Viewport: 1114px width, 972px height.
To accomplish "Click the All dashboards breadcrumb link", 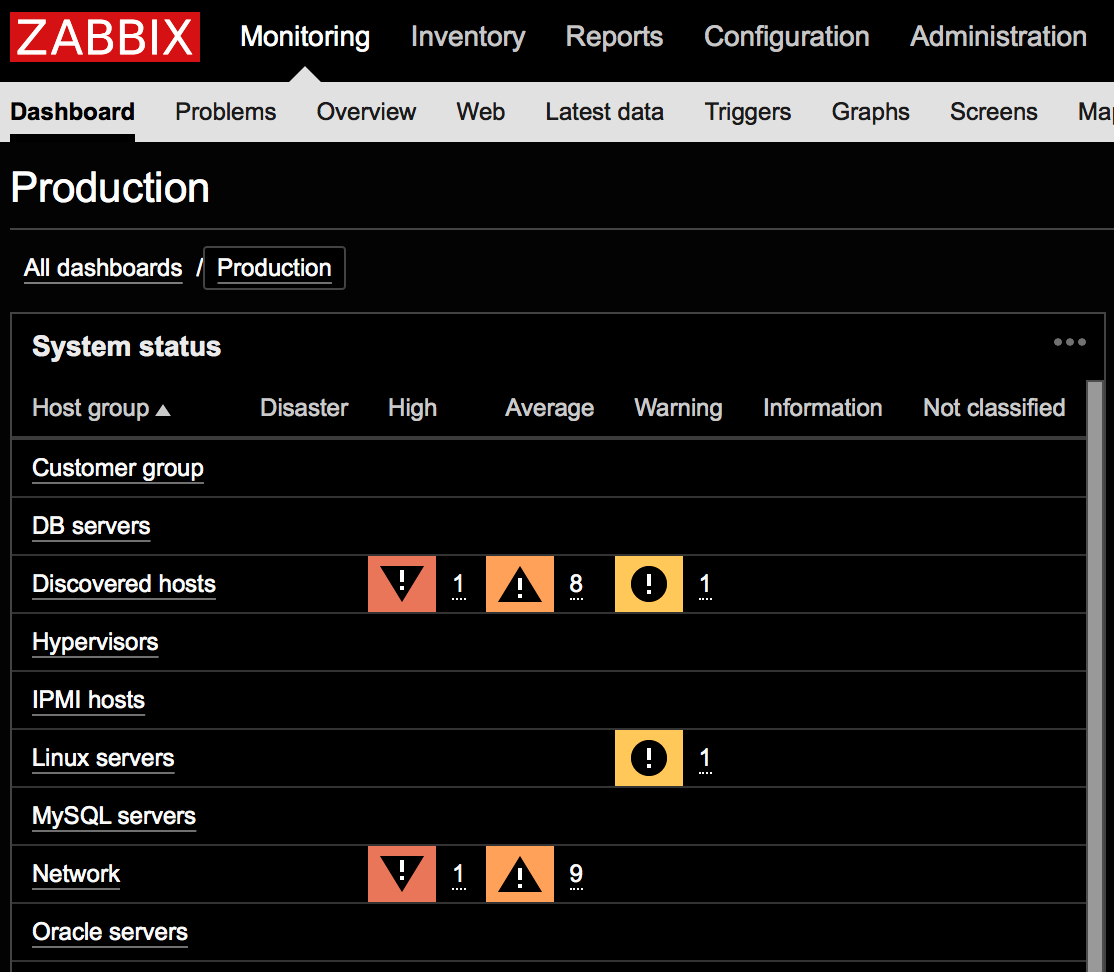I will click(103, 268).
